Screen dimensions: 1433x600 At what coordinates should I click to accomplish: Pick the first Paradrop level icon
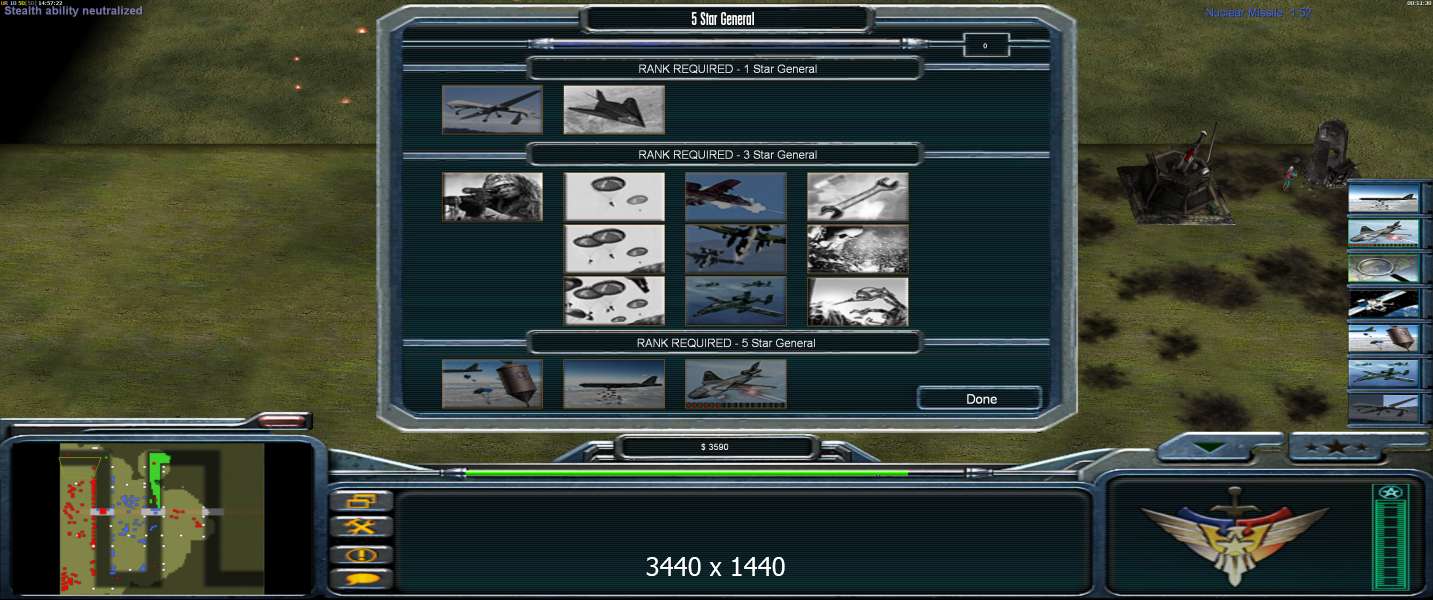614,197
